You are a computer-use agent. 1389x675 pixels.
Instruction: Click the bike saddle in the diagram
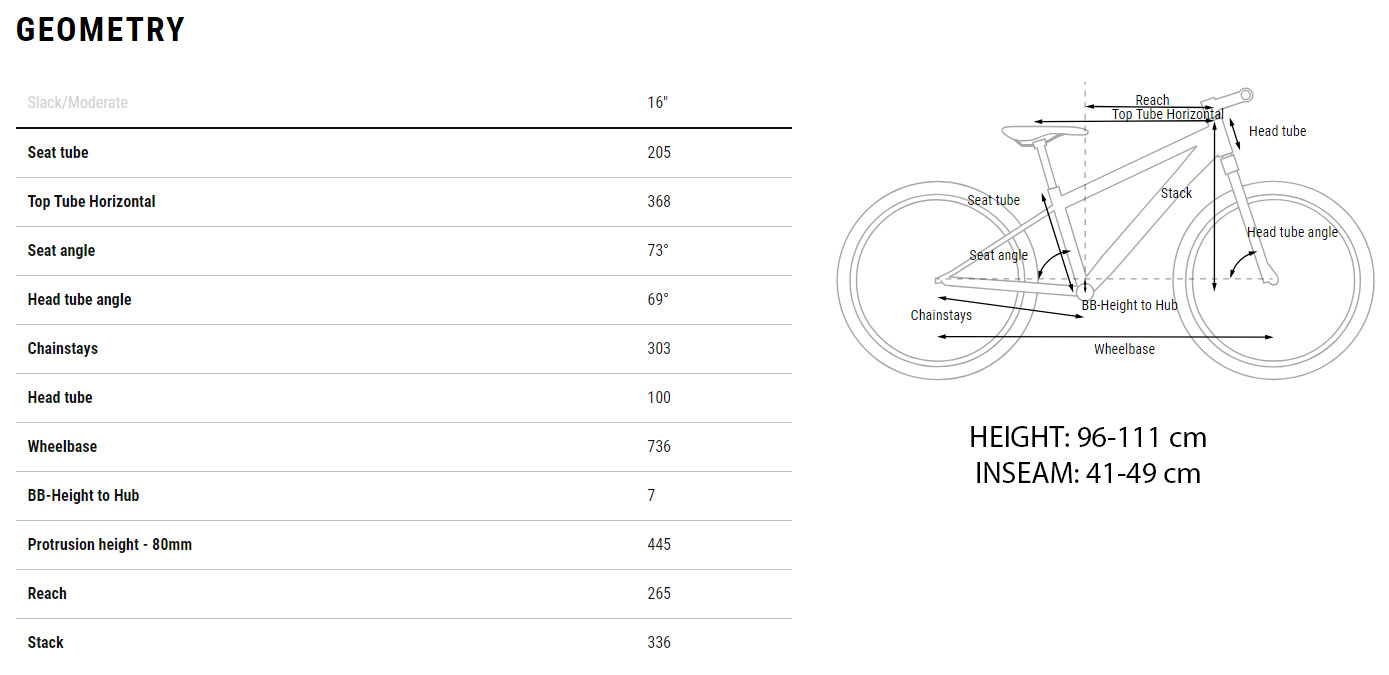[1044, 131]
